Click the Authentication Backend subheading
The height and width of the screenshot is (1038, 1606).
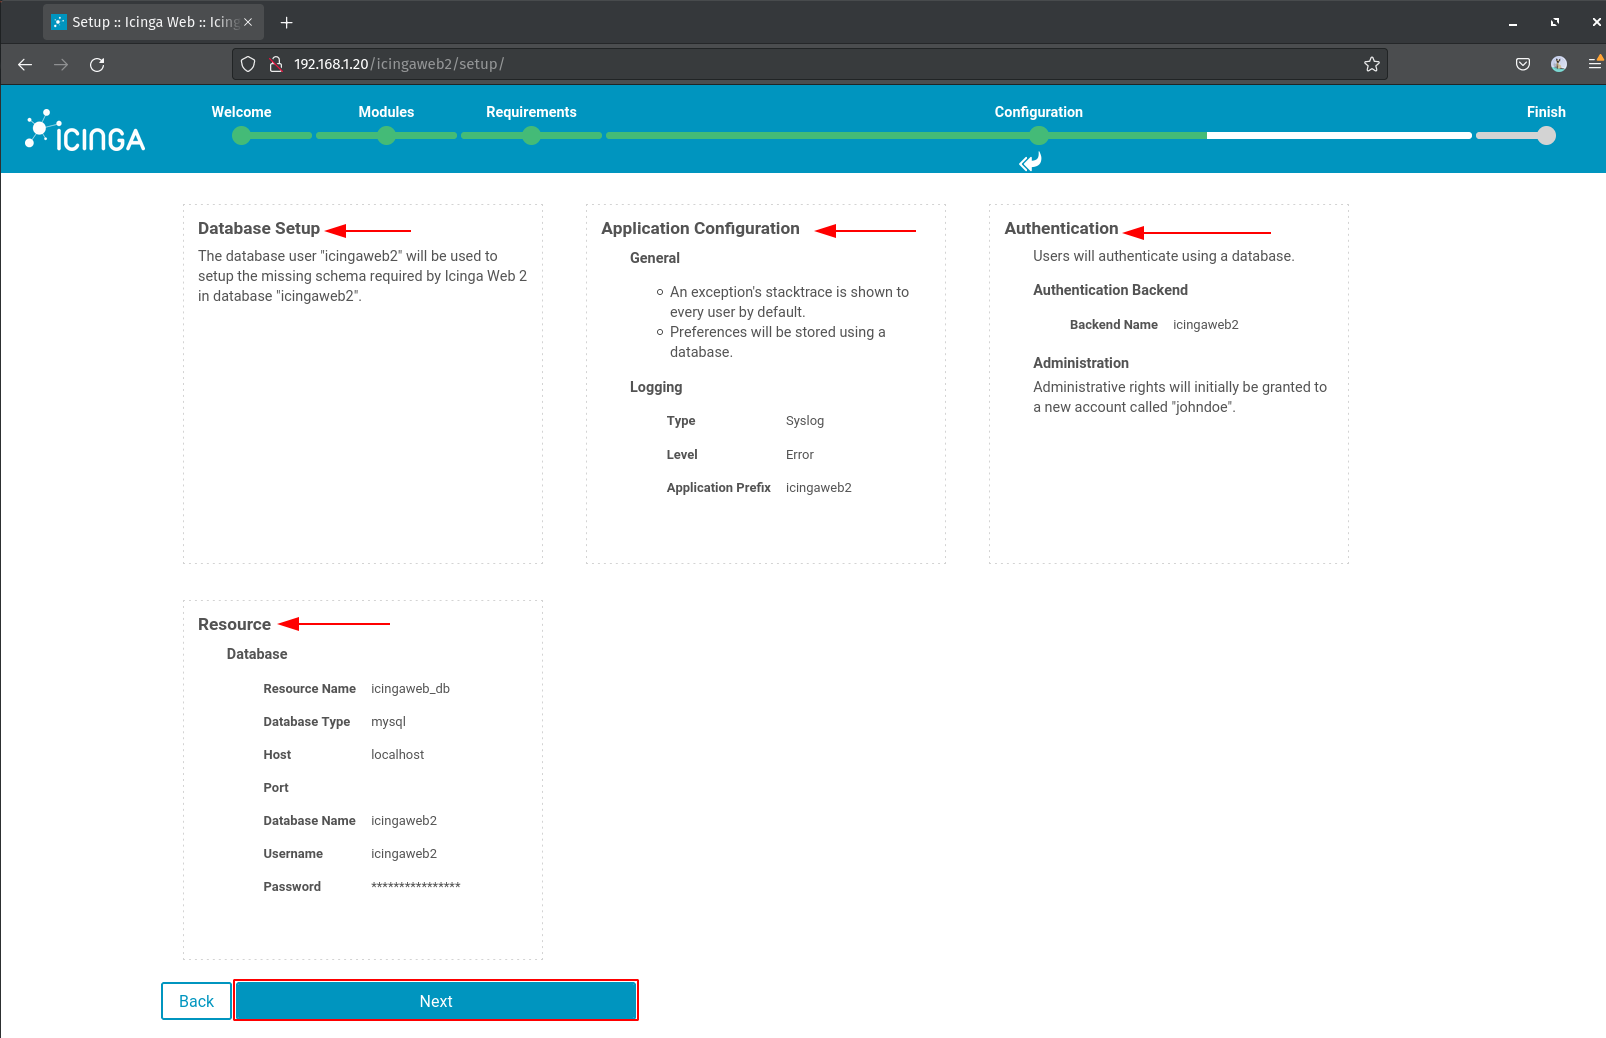click(1110, 290)
